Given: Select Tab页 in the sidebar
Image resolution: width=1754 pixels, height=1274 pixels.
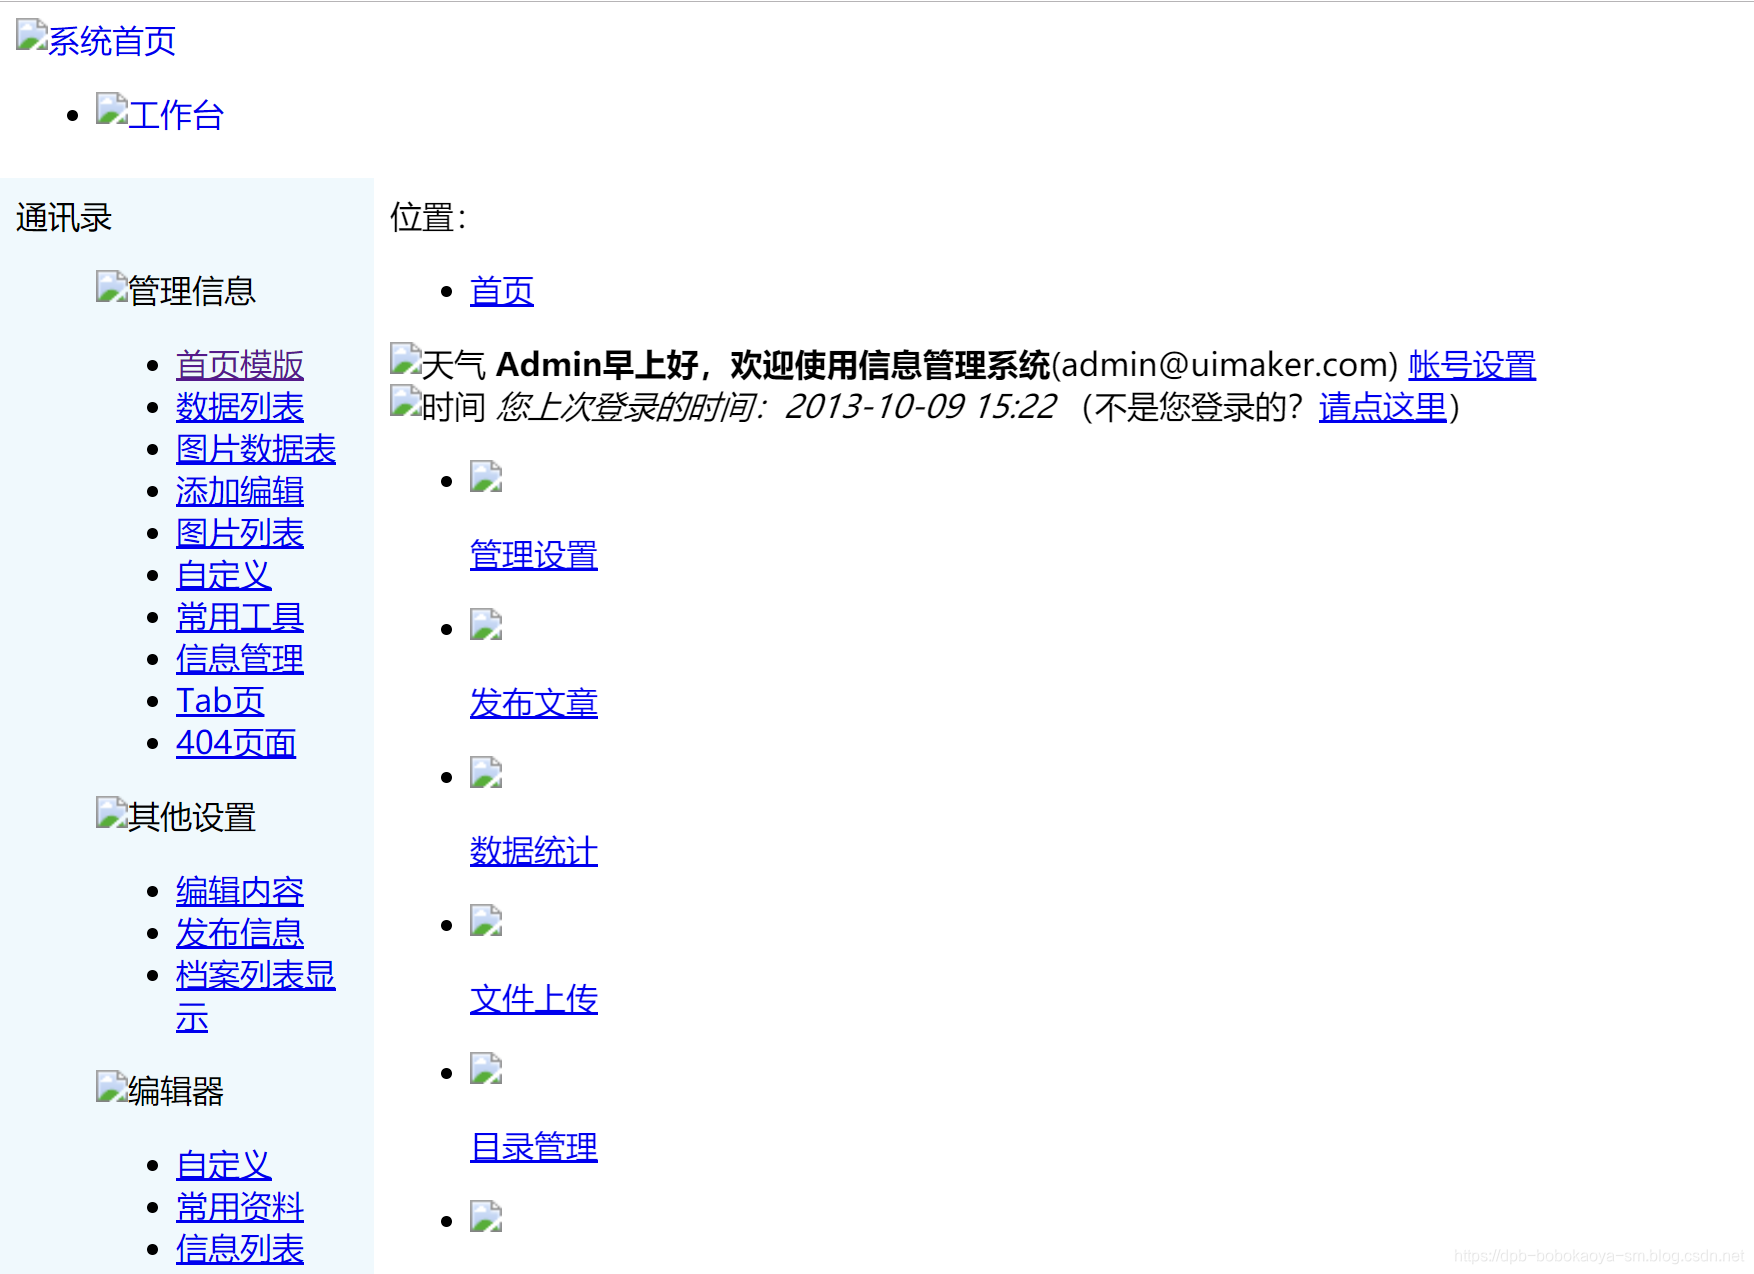Looking at the screenshot, I should (219, 700).
